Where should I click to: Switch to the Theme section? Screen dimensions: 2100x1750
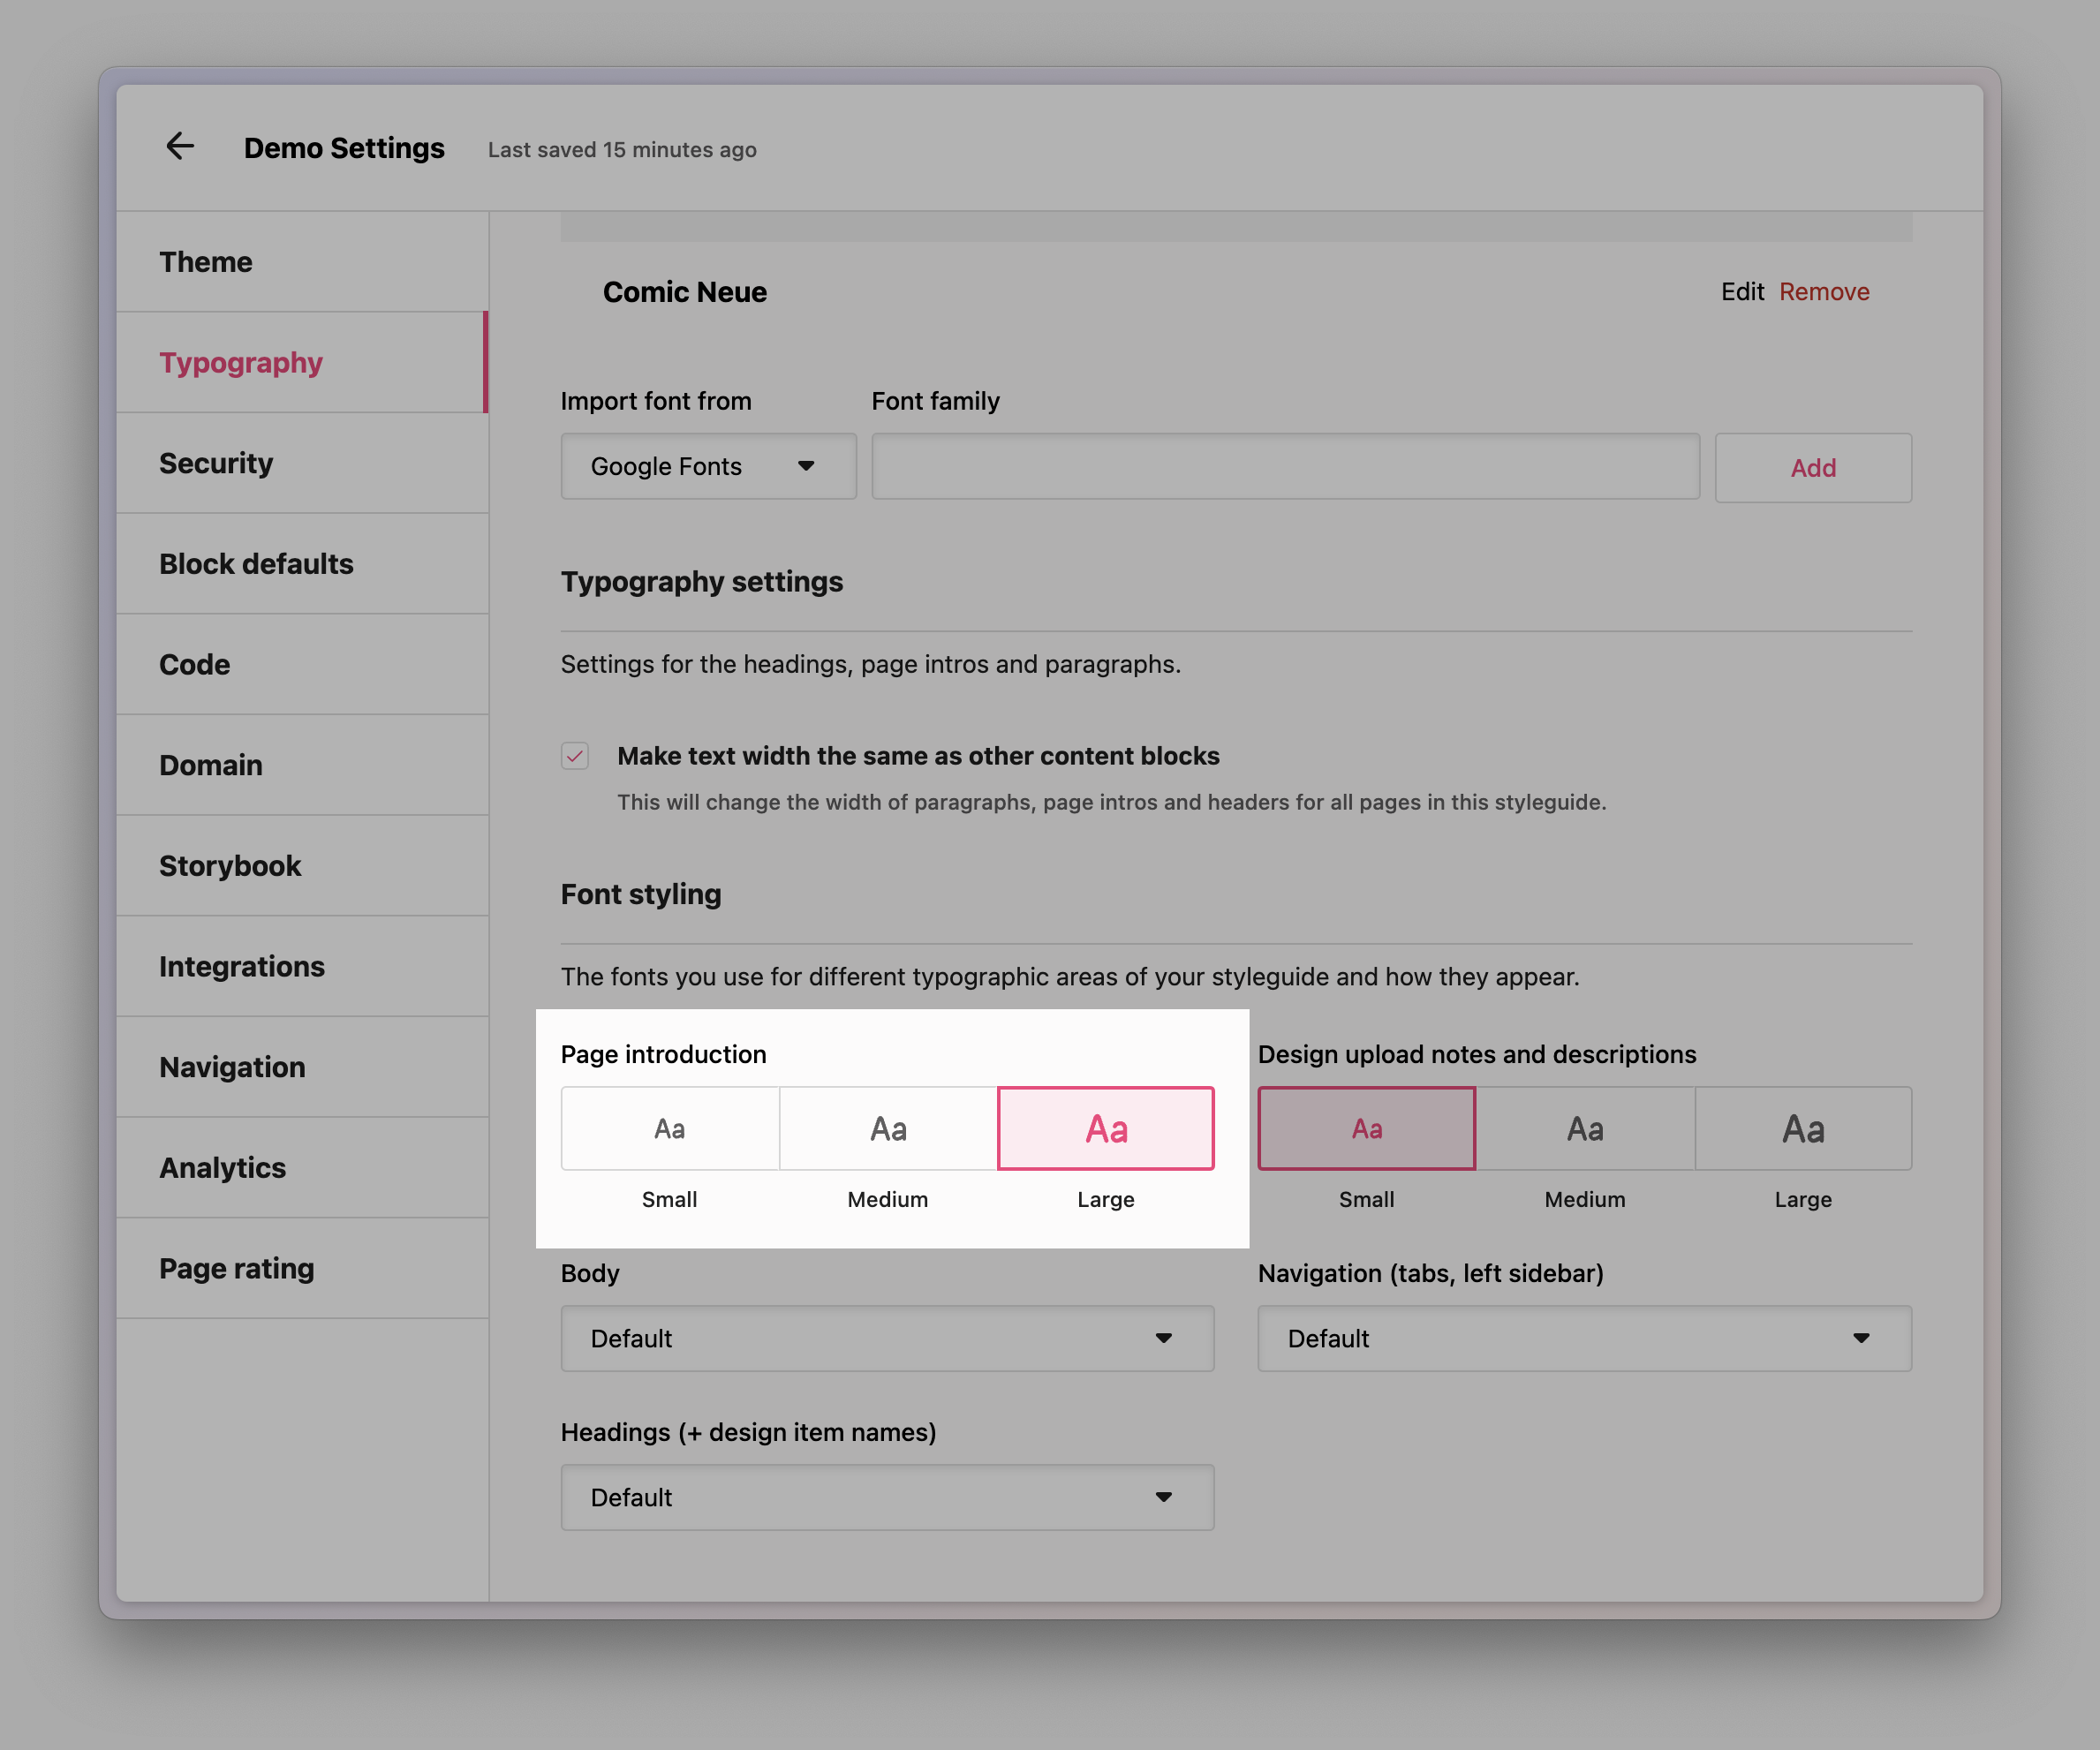pos(205,261)
